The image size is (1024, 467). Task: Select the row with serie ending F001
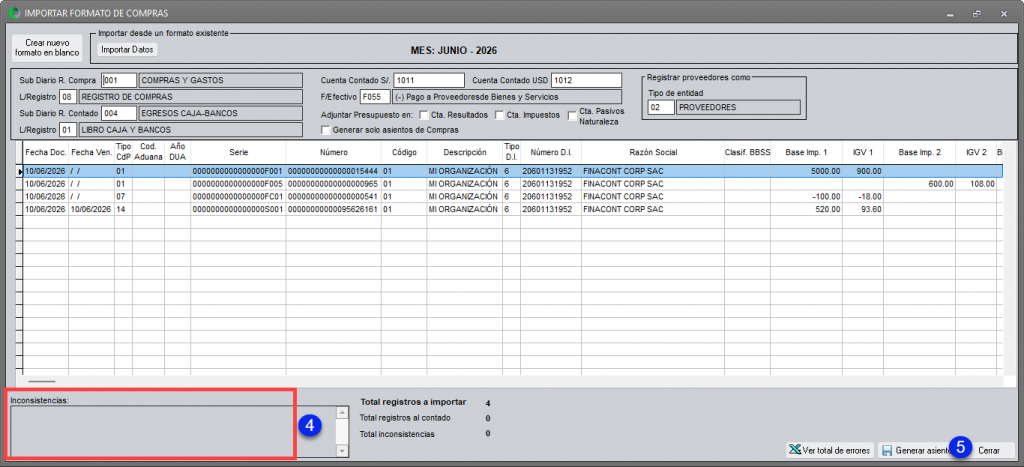pyautogui.click(x=513, y=171)
